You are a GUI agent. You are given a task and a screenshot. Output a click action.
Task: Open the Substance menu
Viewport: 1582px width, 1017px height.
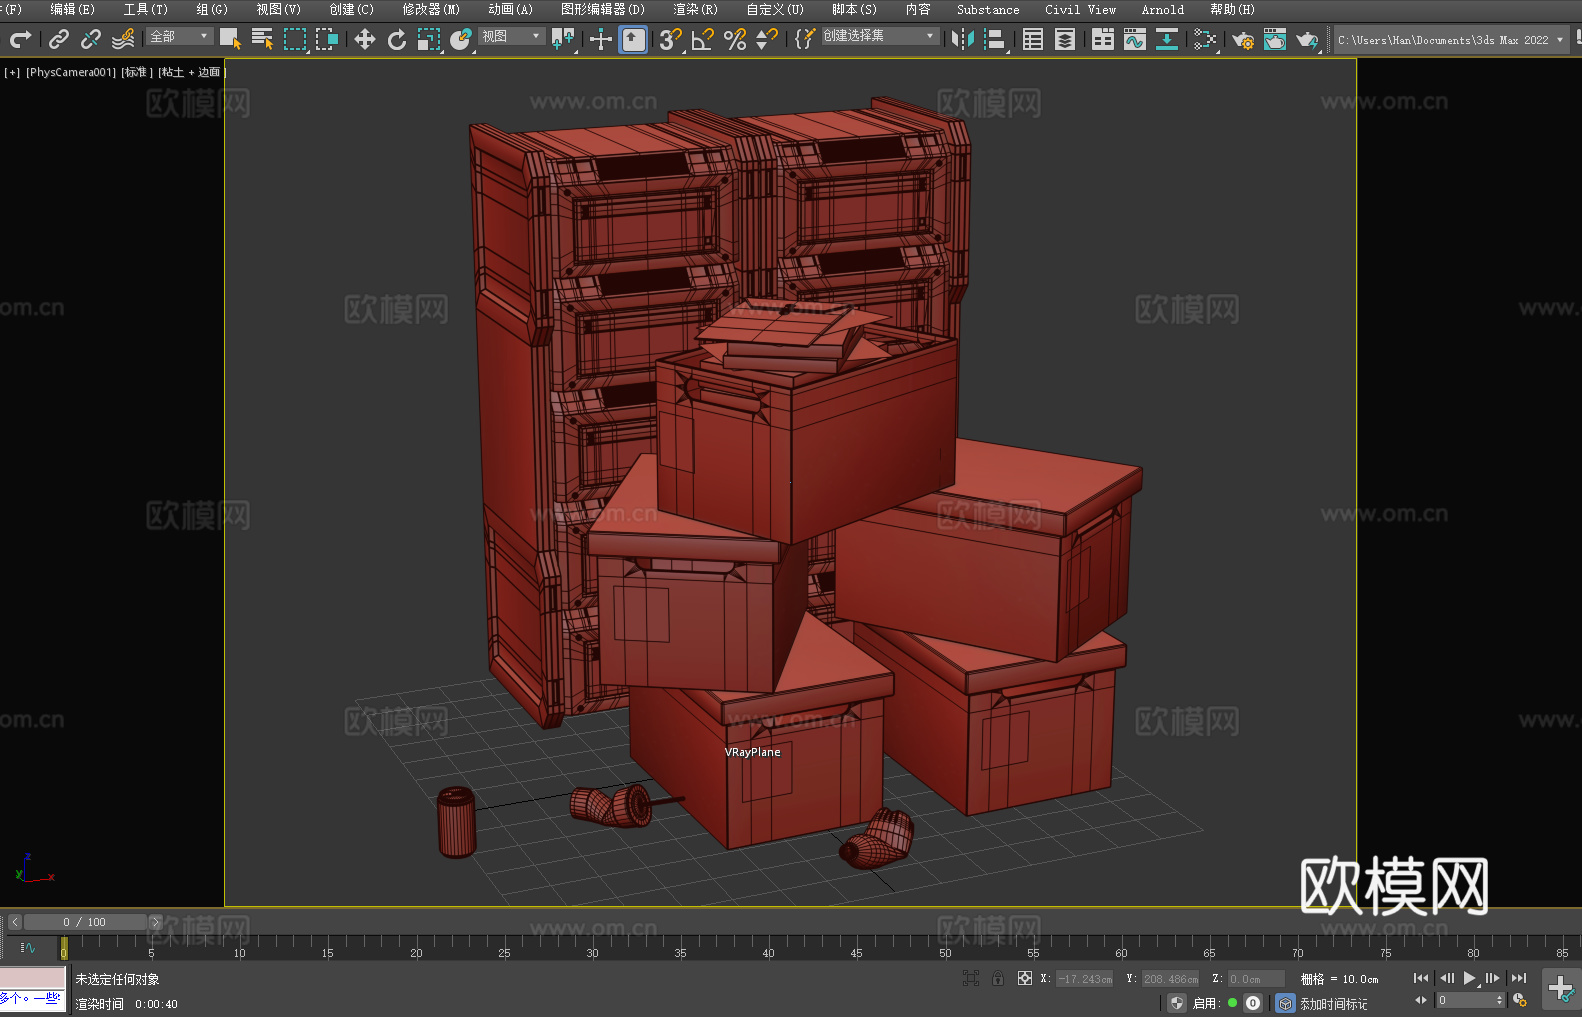988,9
